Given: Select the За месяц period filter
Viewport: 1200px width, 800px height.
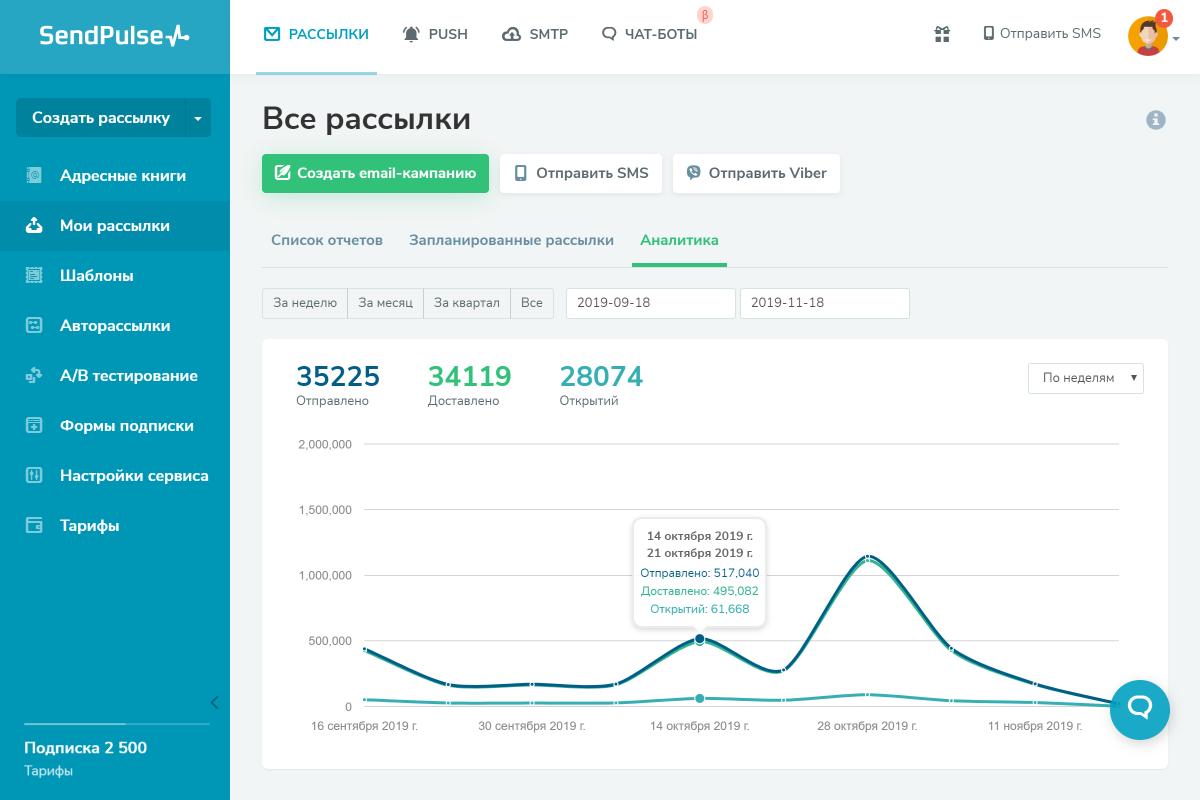Looking at the screenshot, I should 385,303.
